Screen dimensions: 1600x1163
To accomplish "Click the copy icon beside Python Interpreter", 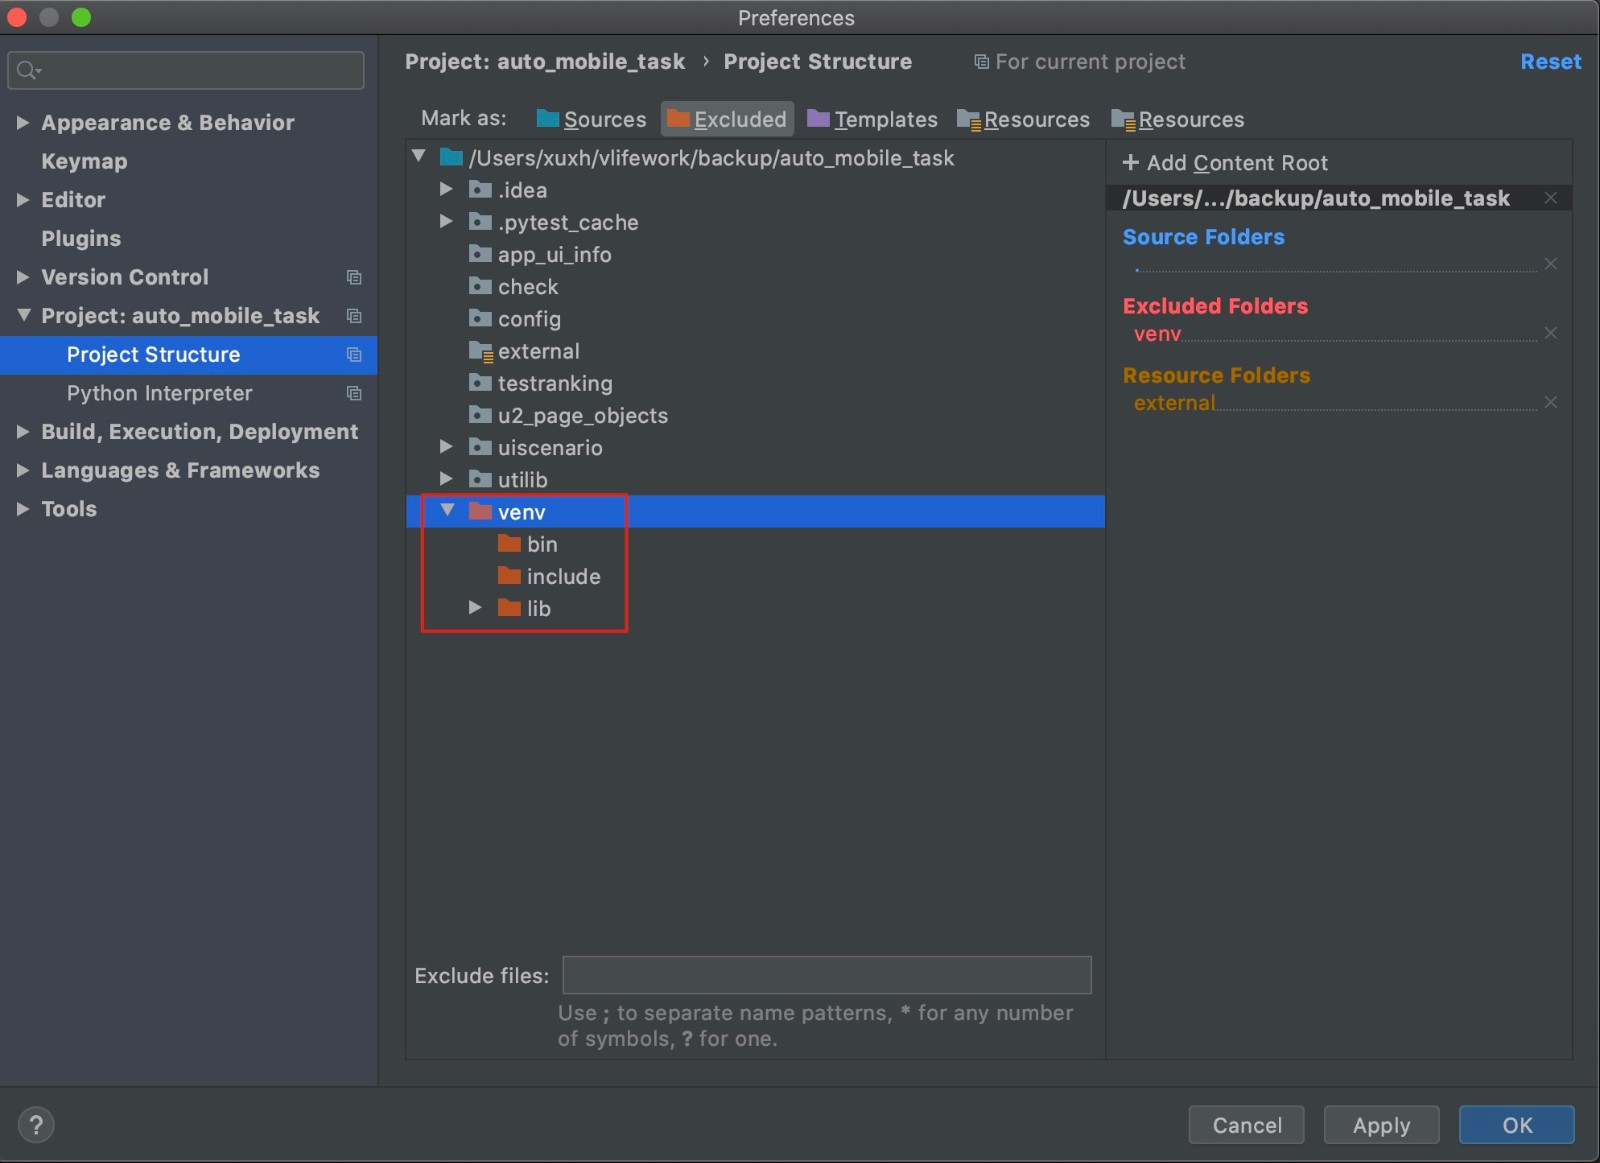I will click(354, 393).
